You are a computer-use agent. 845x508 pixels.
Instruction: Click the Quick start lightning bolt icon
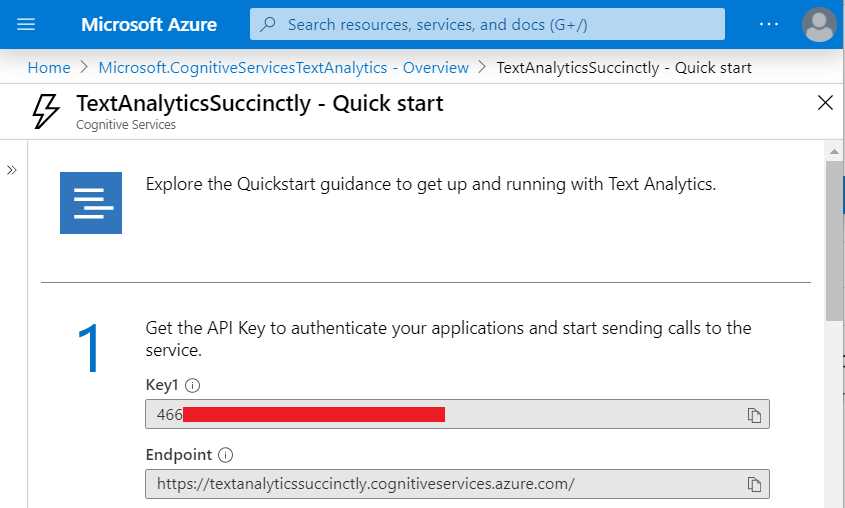point(45,112)
